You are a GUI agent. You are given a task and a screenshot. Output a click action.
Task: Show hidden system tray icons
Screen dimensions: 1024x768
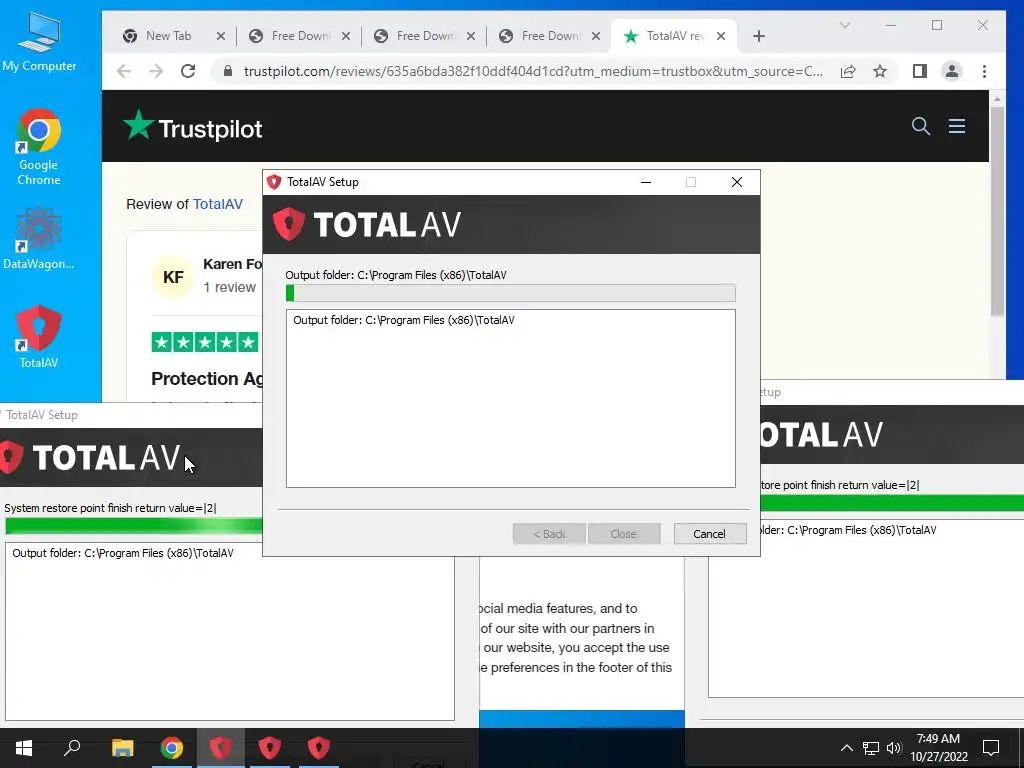click(846, 748)
